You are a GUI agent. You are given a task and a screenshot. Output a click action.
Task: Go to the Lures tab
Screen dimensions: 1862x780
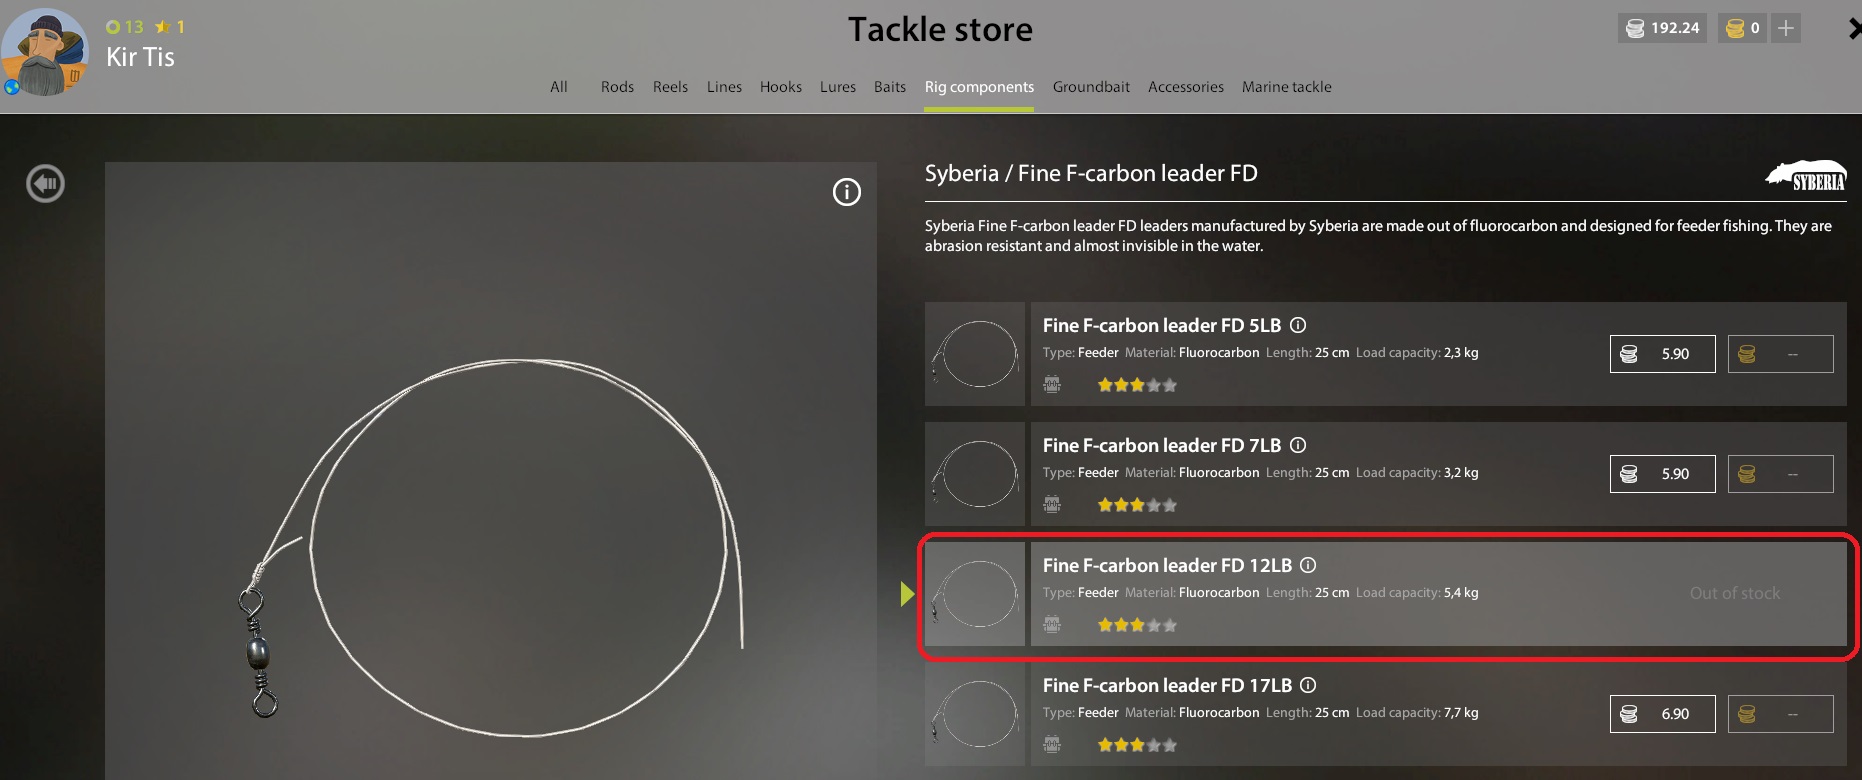click(837, 87)
